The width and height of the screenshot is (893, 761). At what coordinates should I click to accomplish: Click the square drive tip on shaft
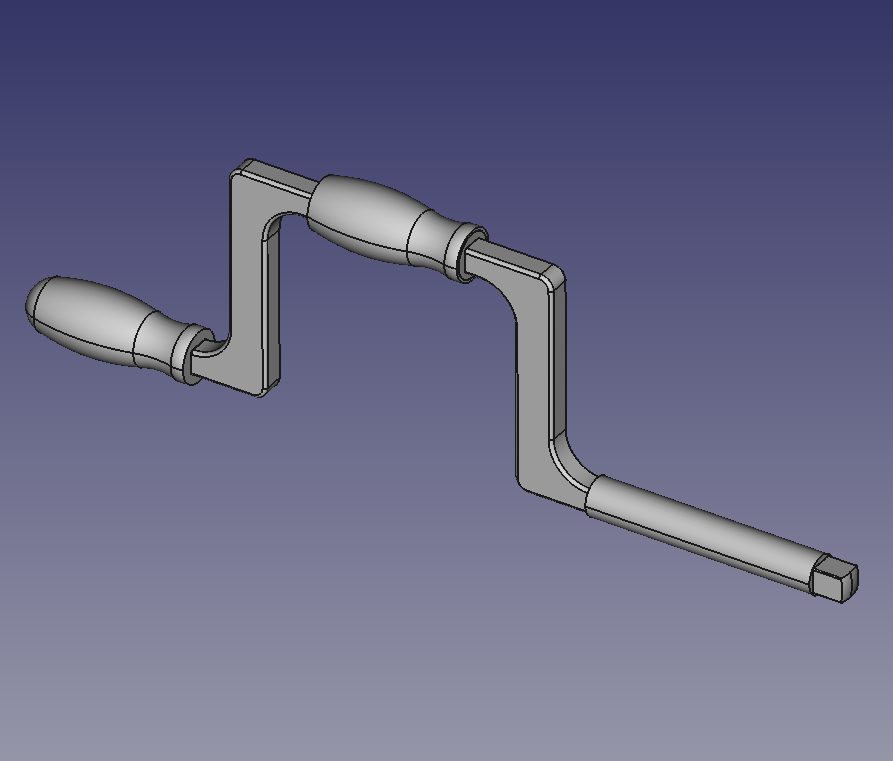tap(834, 580)
